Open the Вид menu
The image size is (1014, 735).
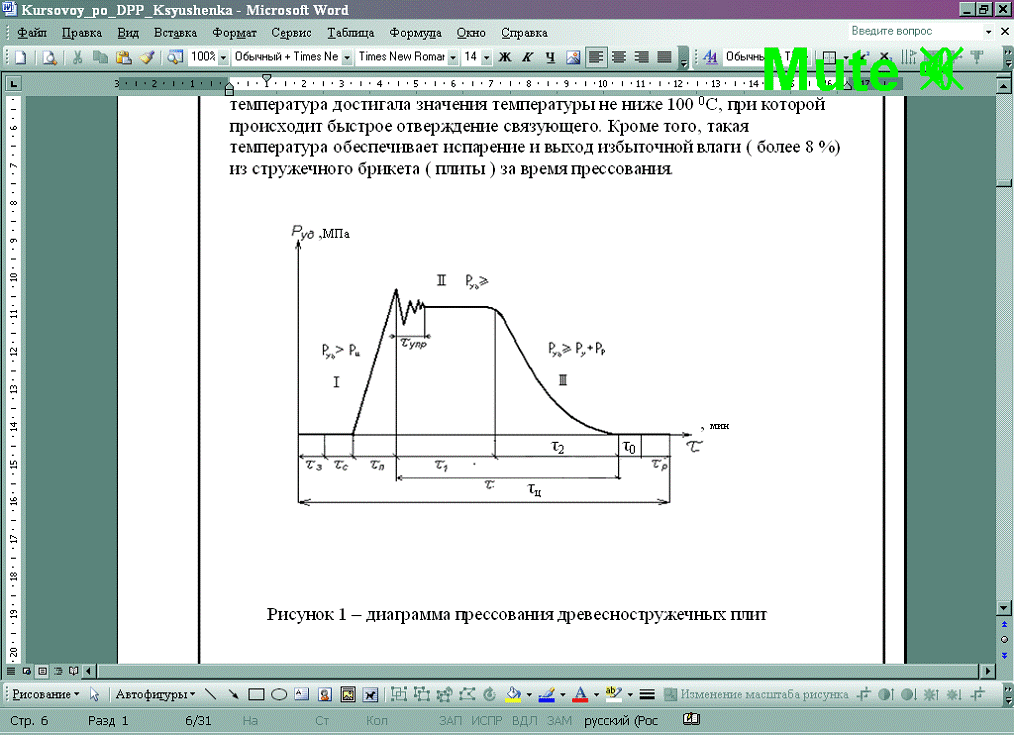pos(128,33)
